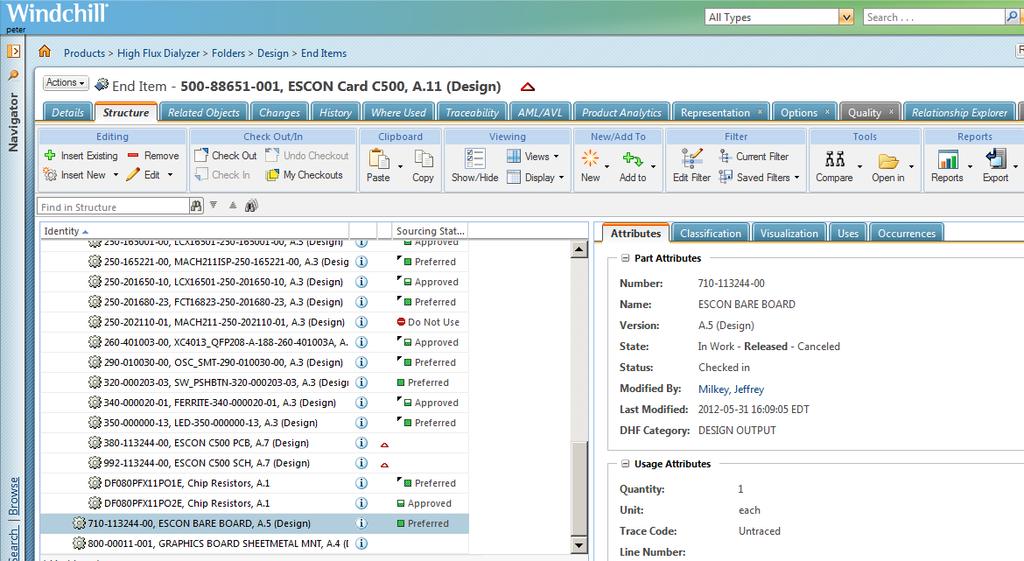Click info icon for 710-113244-00 row
Screen dimensions: 1024x561
point(361,523)
